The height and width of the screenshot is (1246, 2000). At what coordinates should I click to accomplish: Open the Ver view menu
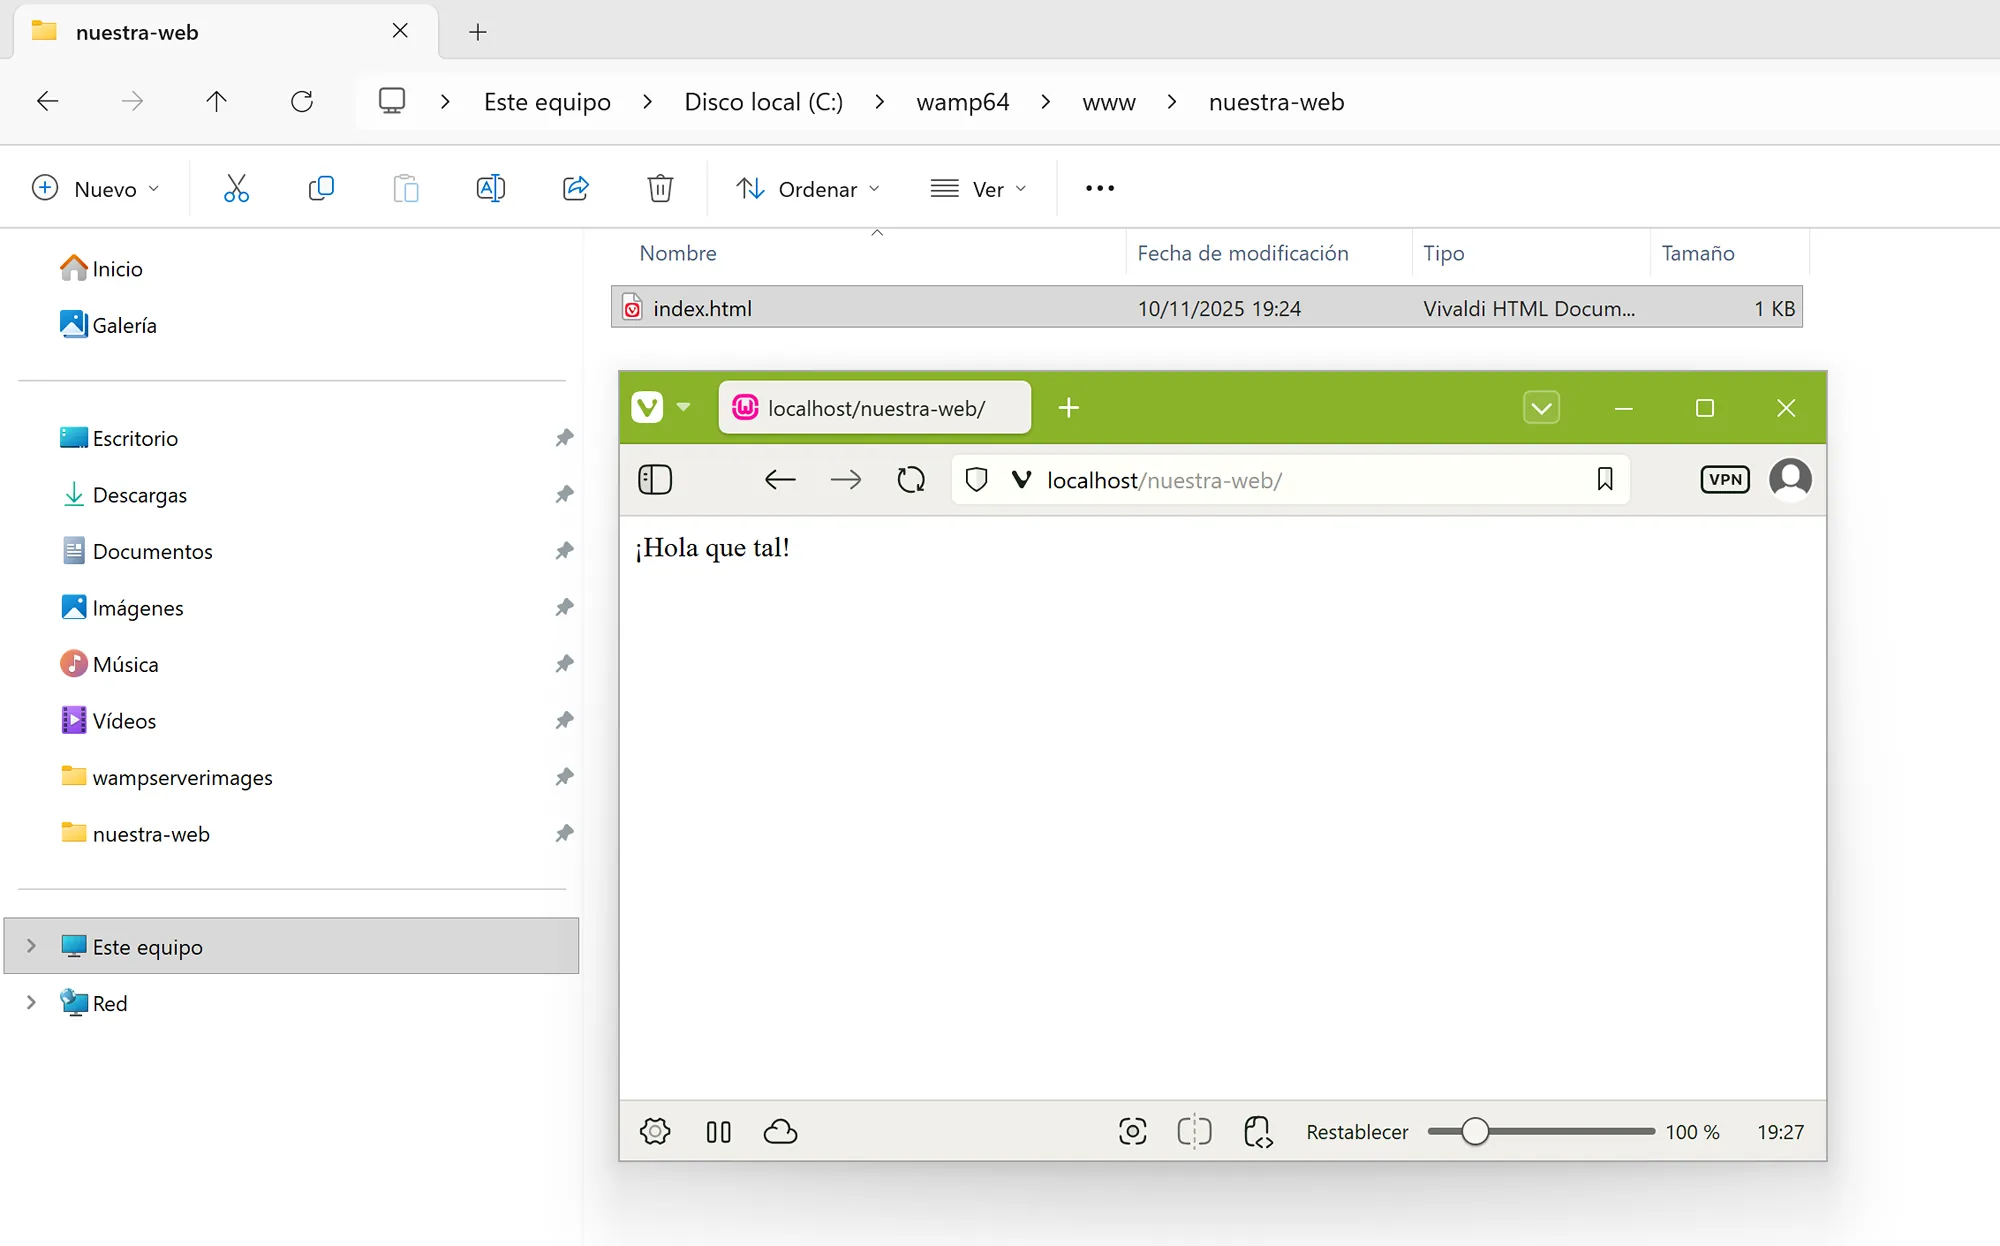pos(978,189)
